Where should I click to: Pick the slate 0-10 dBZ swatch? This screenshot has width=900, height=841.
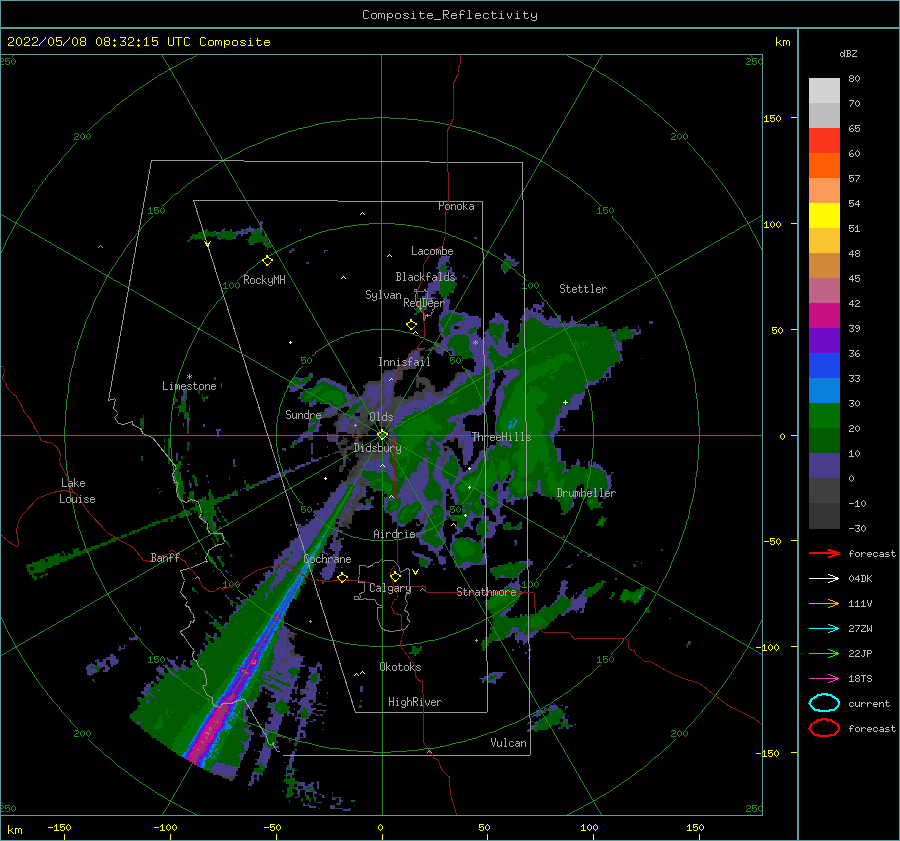[x=824, y=466]
